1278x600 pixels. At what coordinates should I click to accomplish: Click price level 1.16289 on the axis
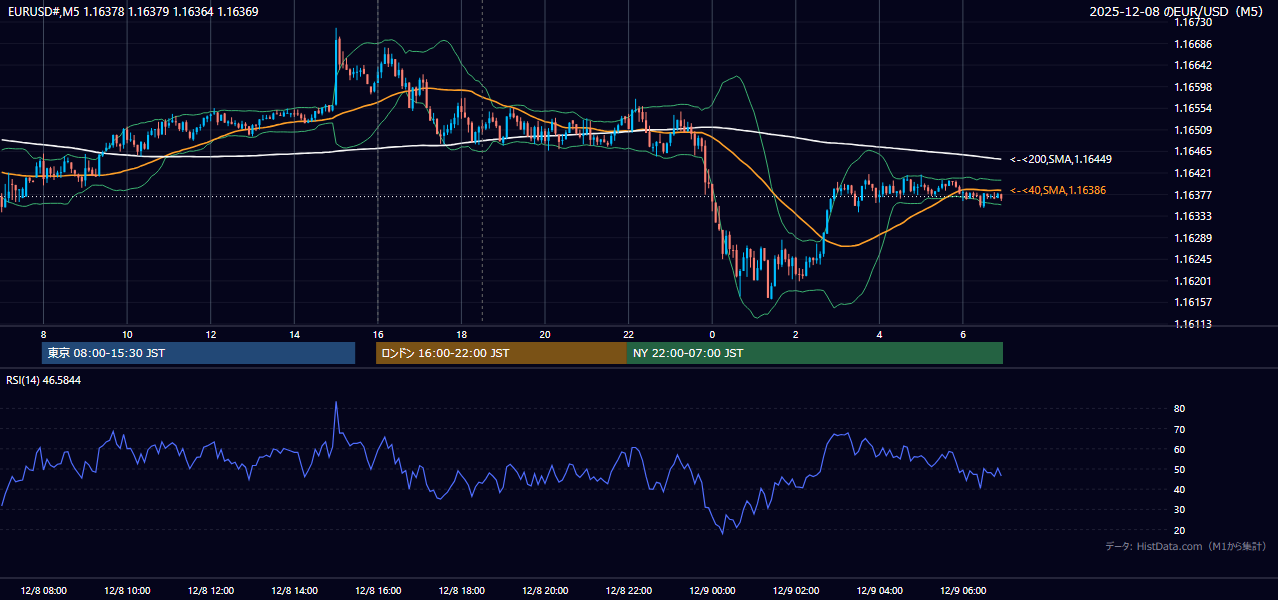click(1193, 238)
